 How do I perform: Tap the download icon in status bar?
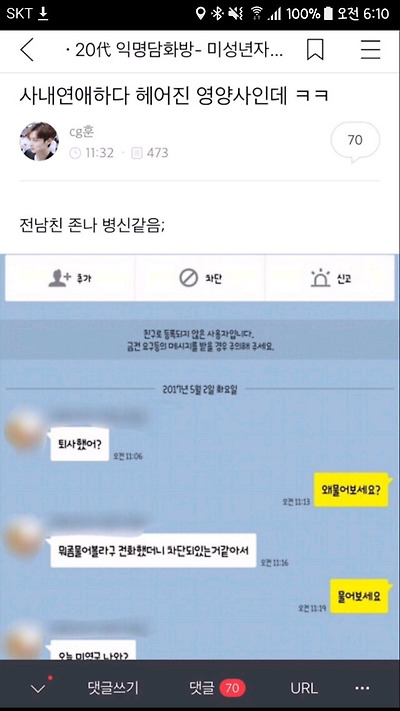coord(43,14)
